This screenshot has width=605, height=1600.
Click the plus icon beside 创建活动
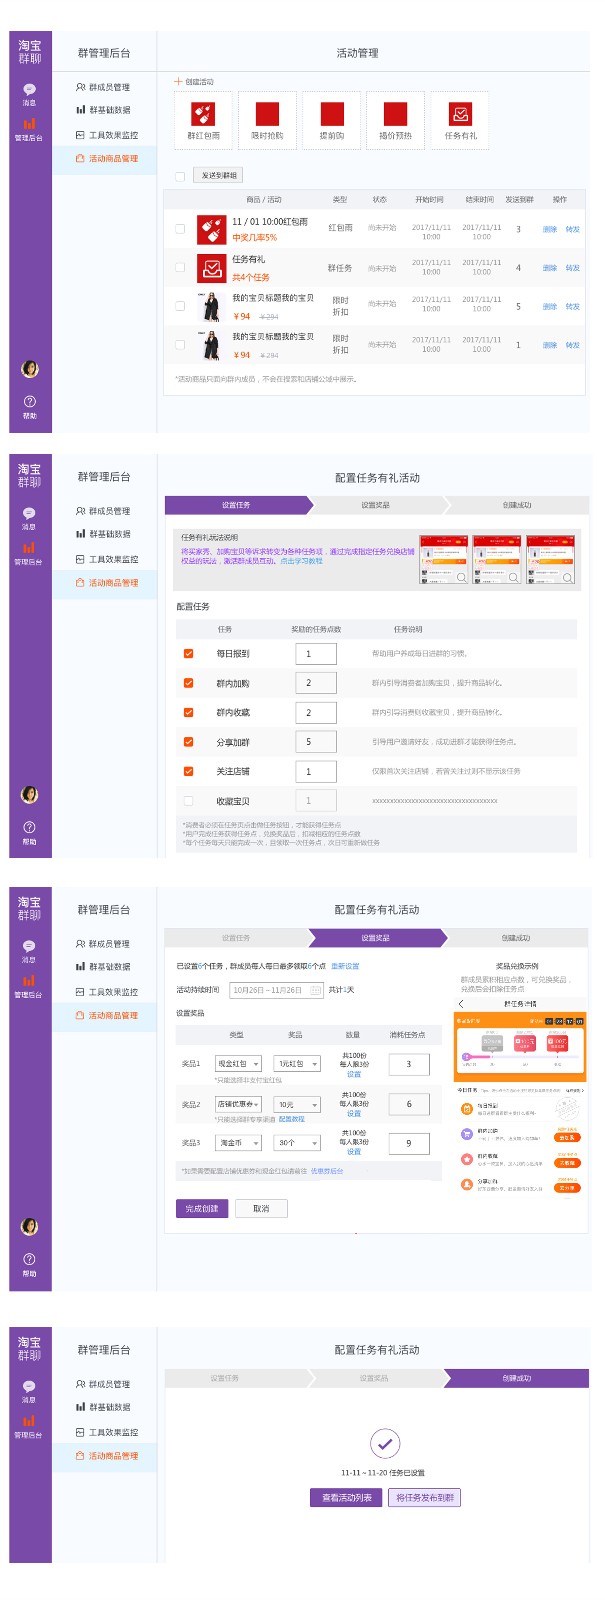(x=178, y=82)
